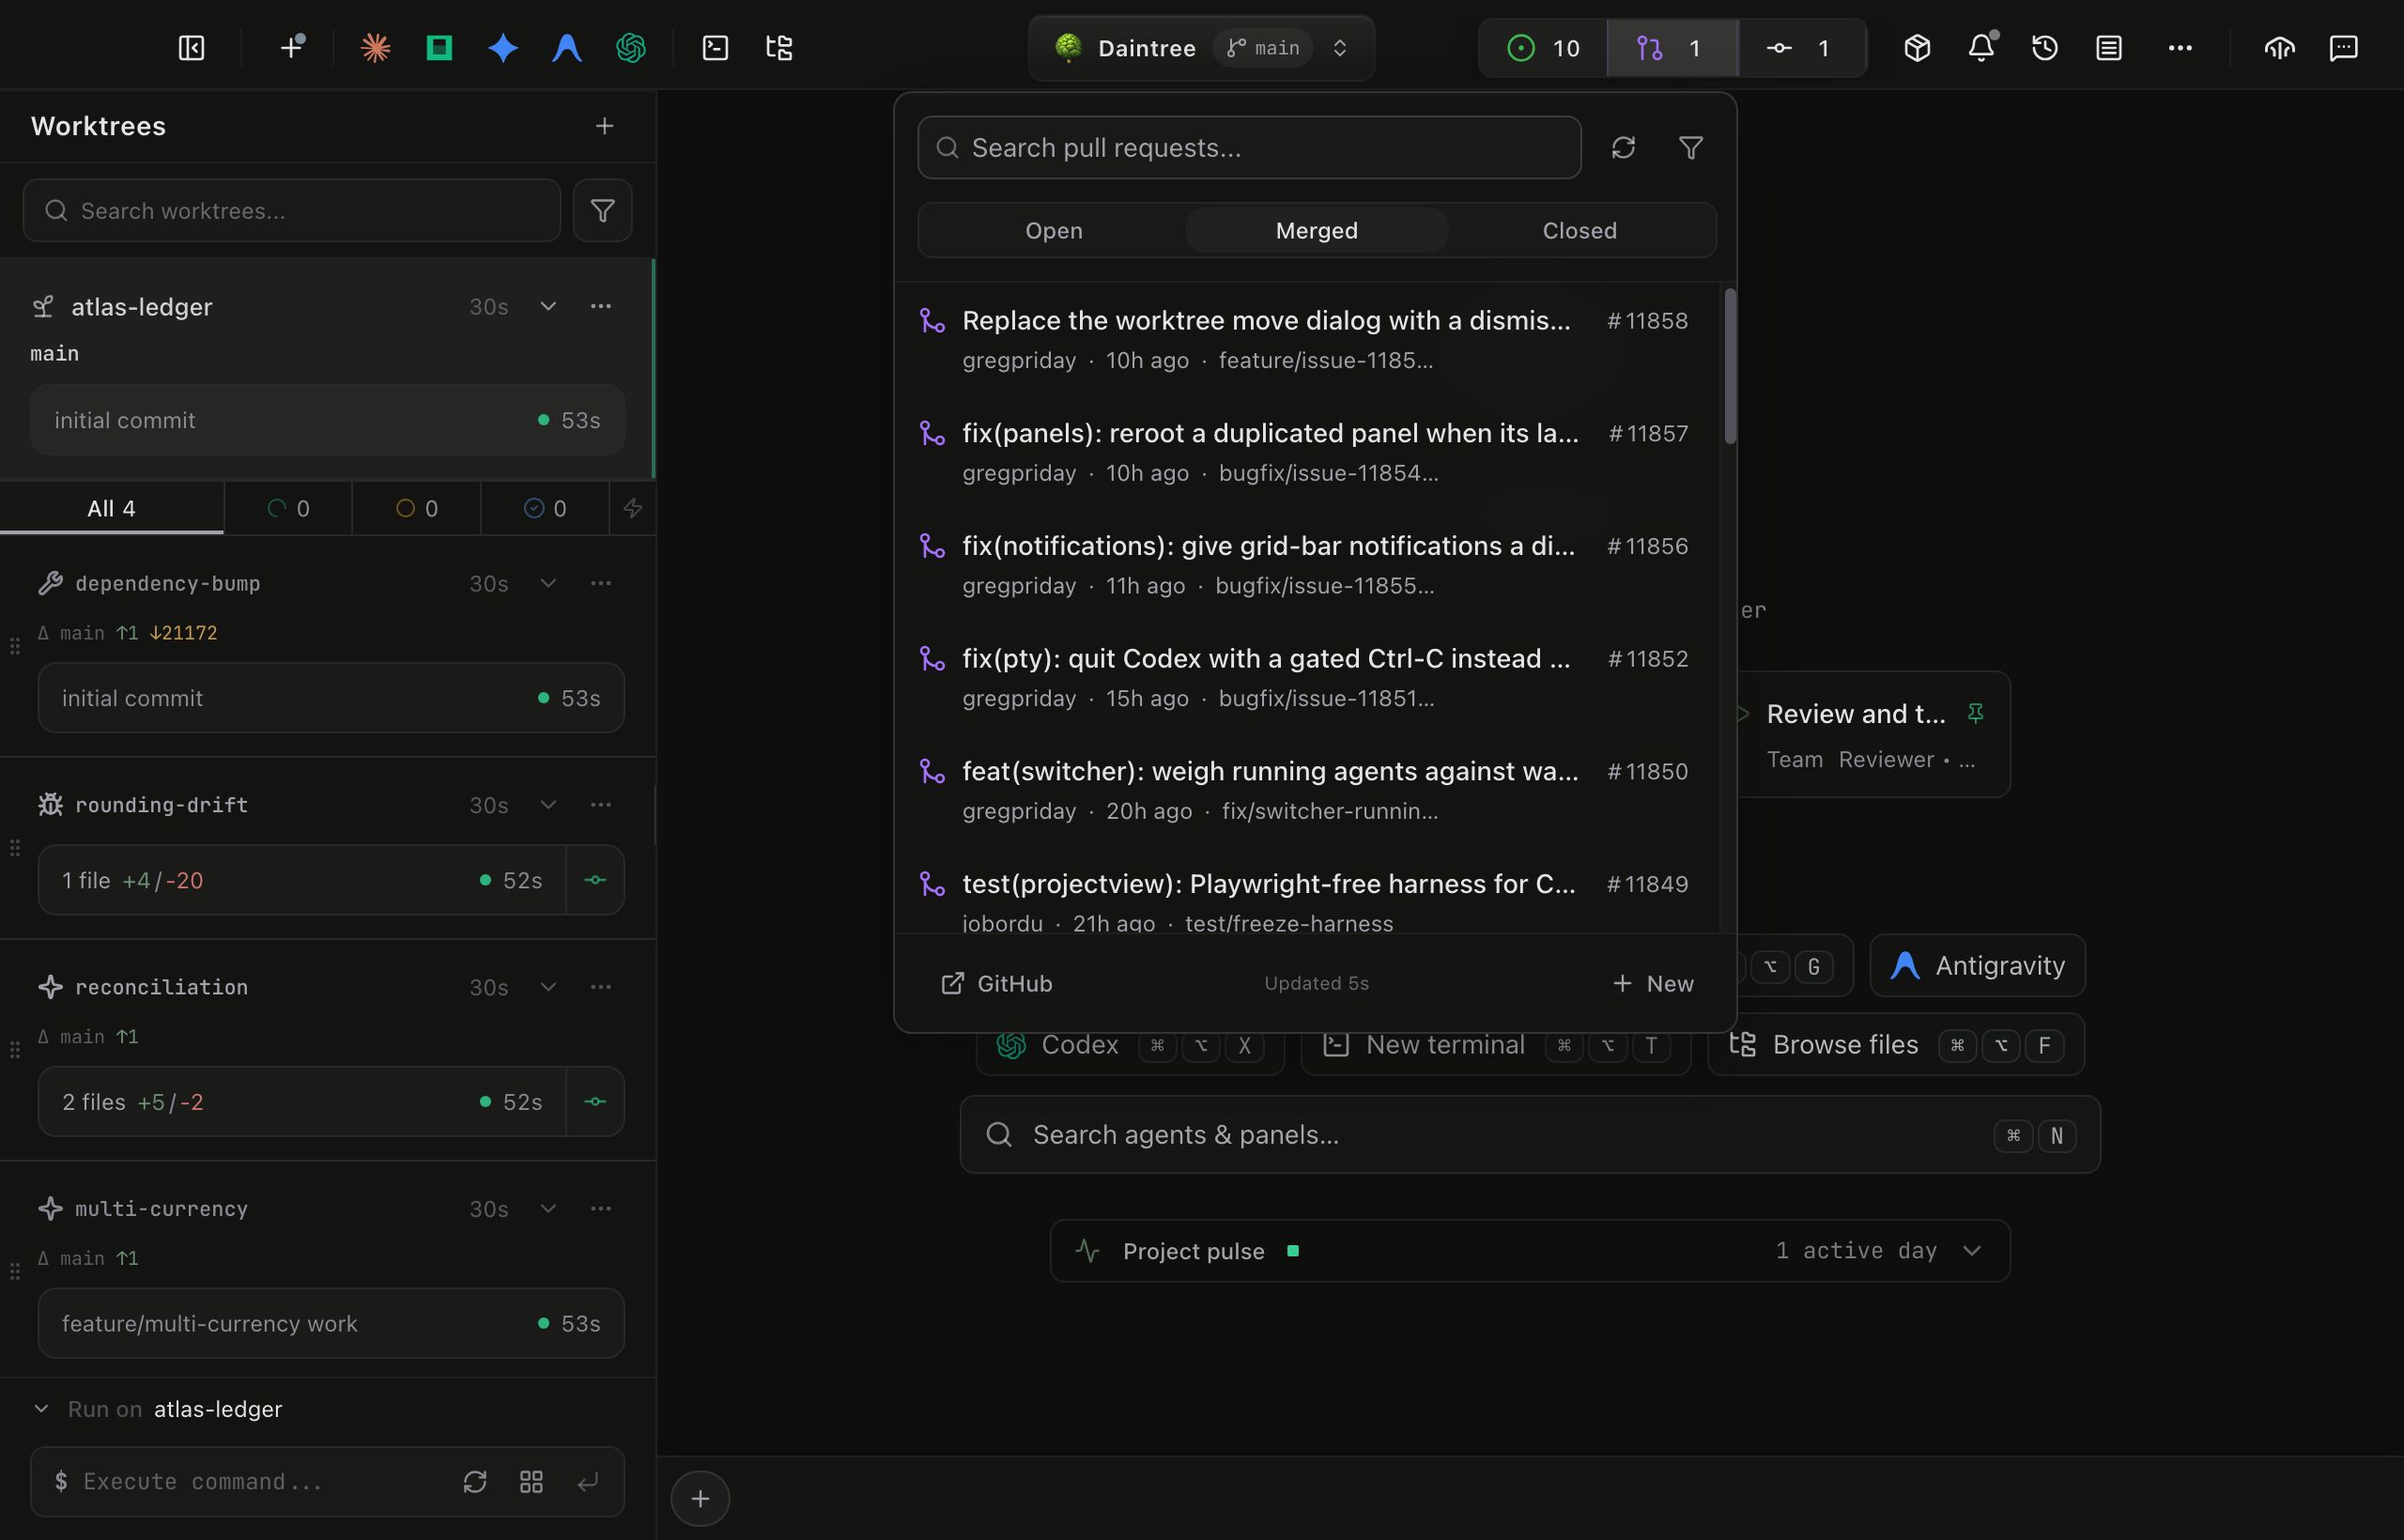Open the chat feedback icon
The image size is (2404, 1540).
tap(2343, 48)
